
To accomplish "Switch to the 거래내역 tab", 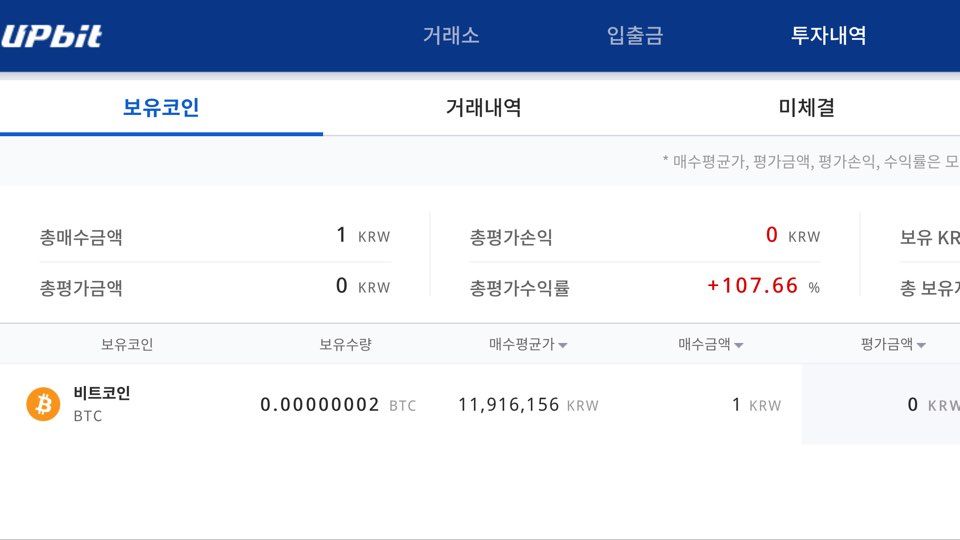I will click(x=483, y=108).
